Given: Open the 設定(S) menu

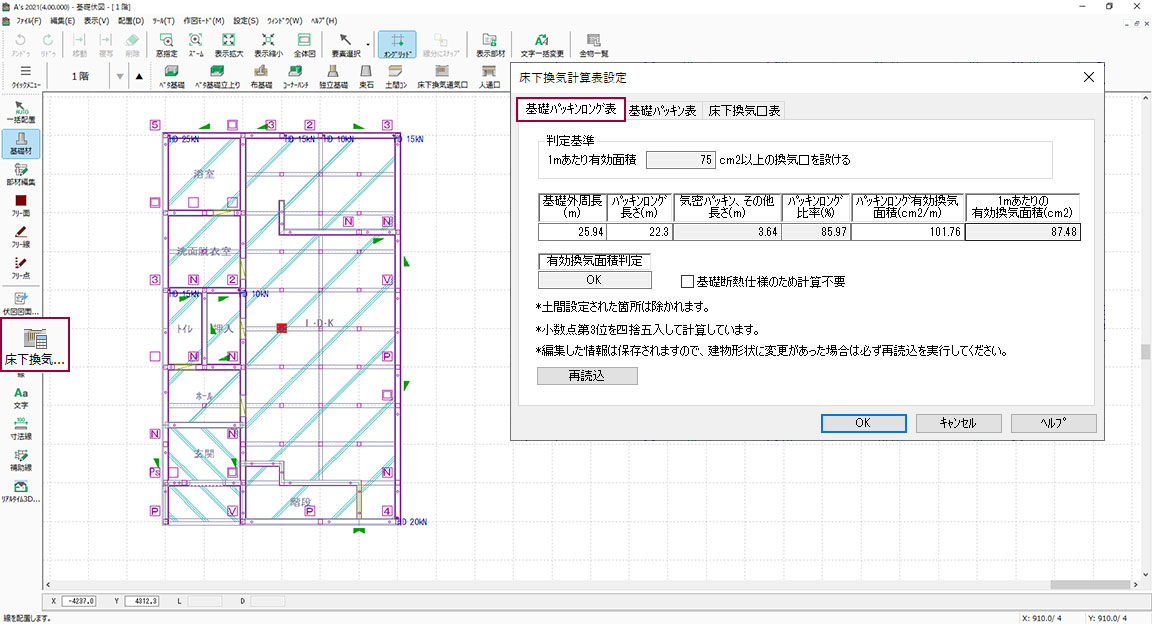Looking at the screenshot, I should point(245,21).
